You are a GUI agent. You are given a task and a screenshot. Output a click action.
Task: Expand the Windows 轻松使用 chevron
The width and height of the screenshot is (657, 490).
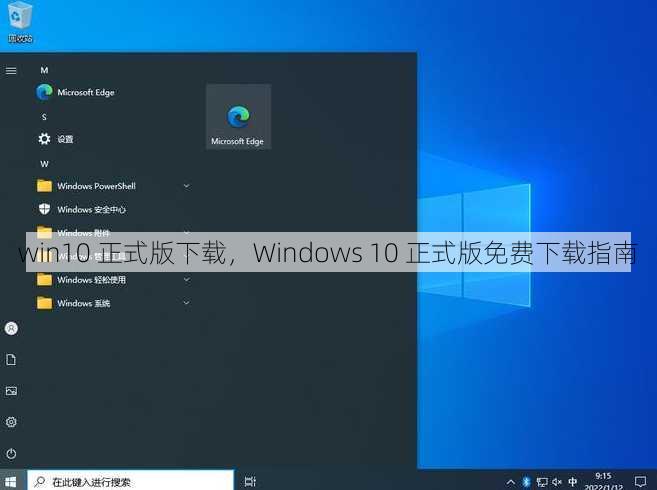tap(186, 280)
